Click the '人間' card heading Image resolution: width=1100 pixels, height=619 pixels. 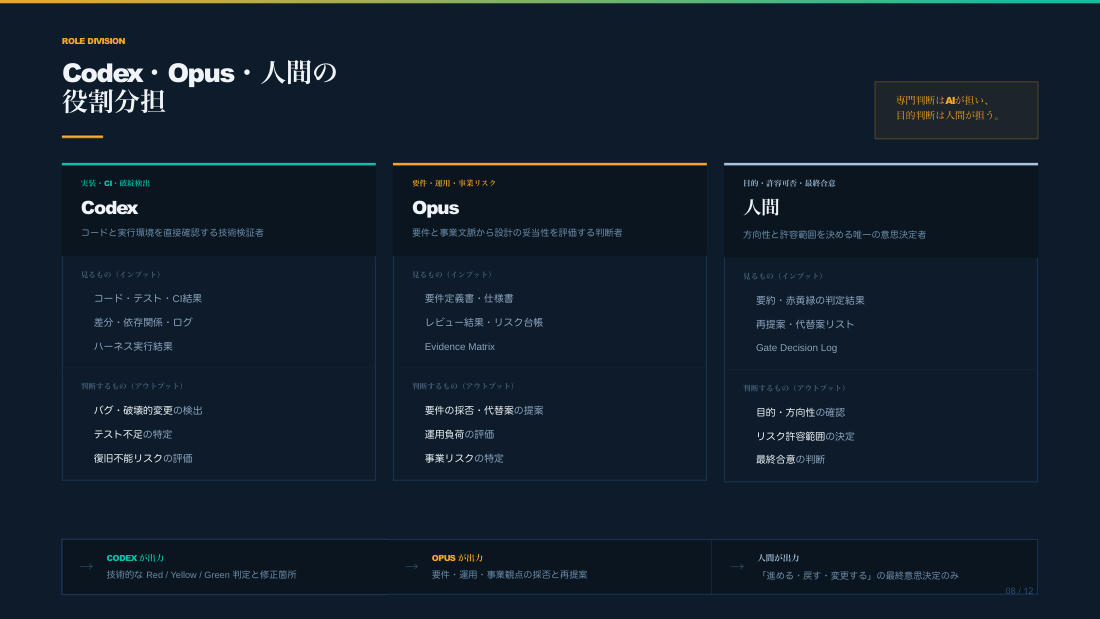[761, 208]
